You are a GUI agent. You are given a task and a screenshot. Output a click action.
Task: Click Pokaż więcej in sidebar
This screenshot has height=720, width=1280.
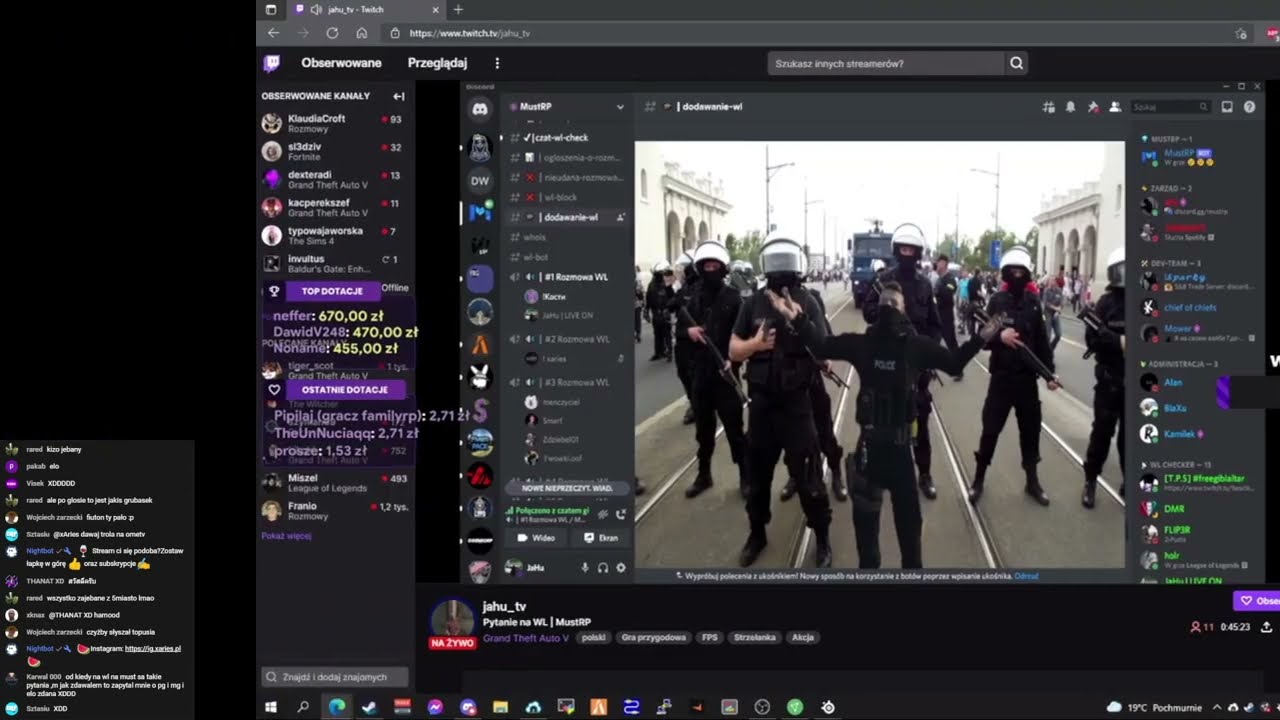click(x=286, y=536)
